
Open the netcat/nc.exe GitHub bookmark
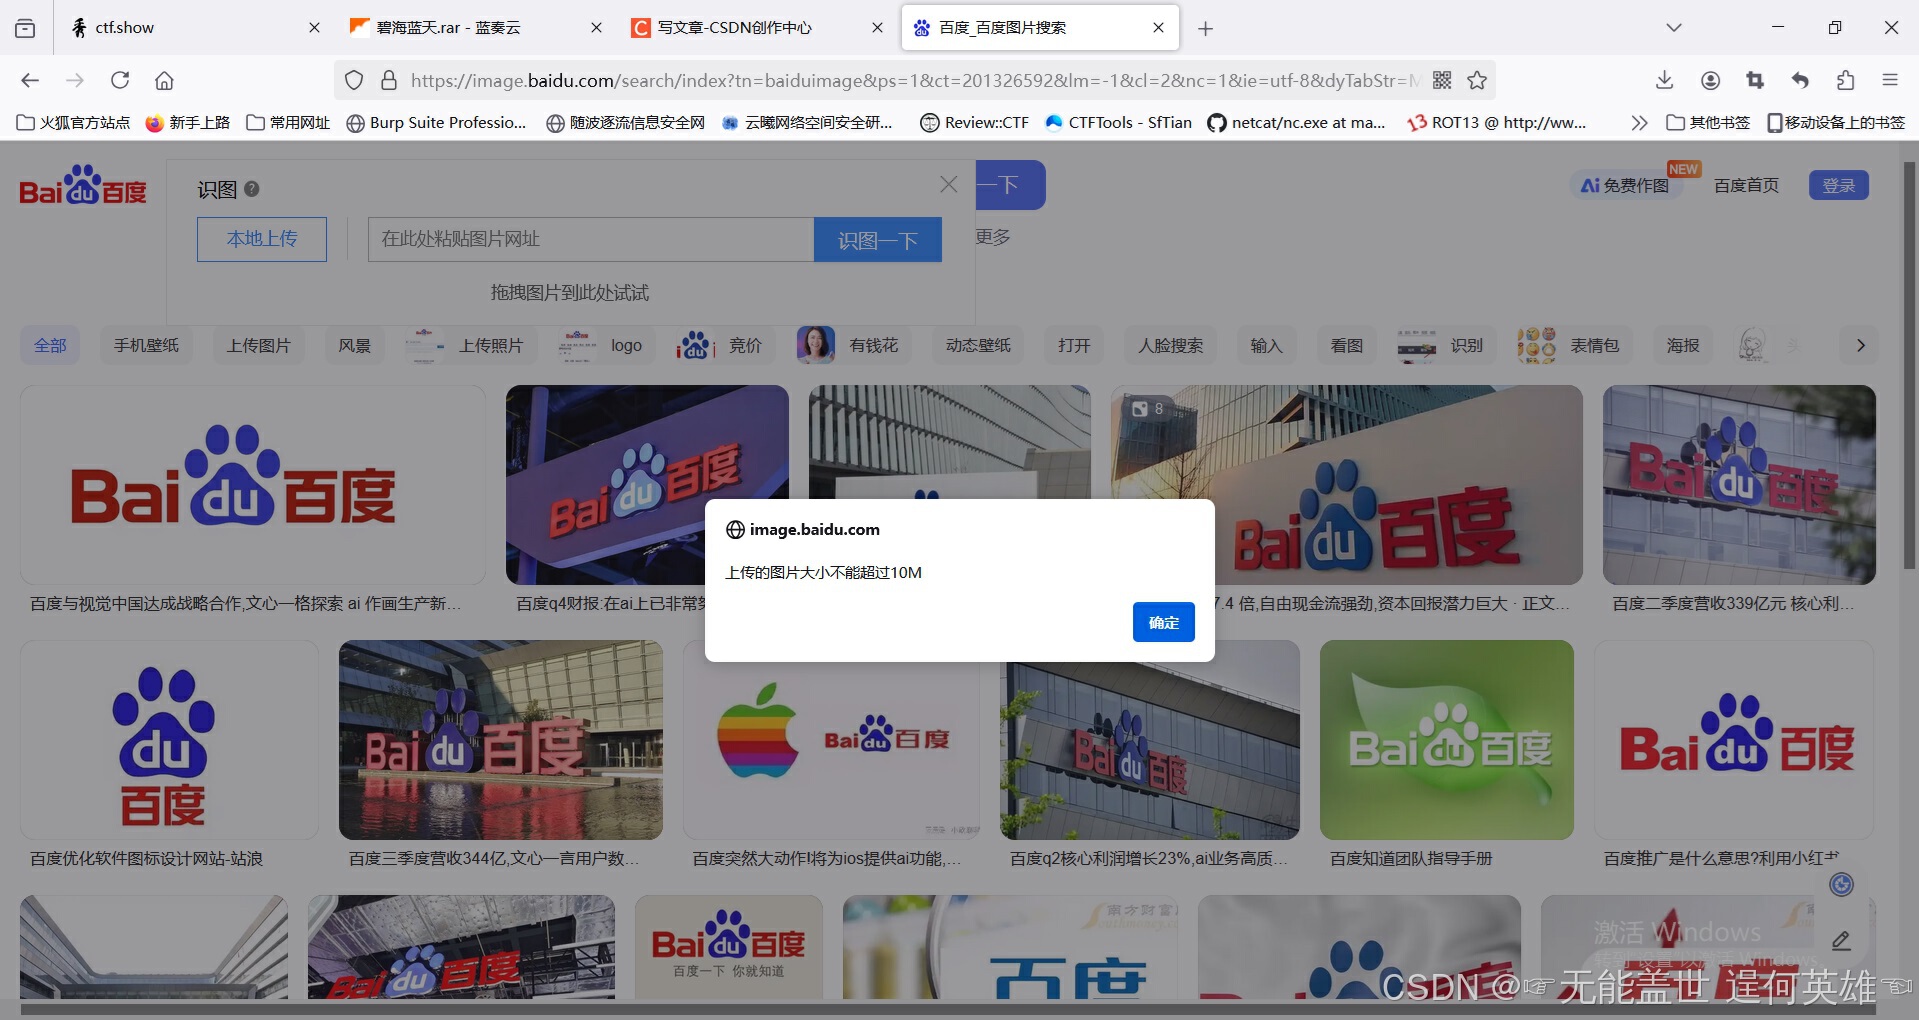point(1296,122)
